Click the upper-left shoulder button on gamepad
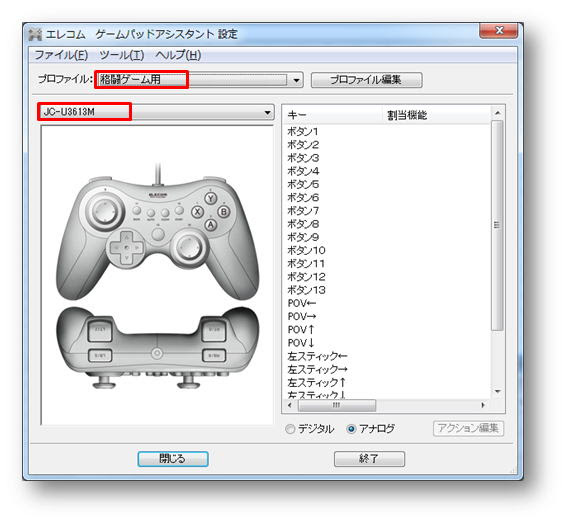 (100, 330)
